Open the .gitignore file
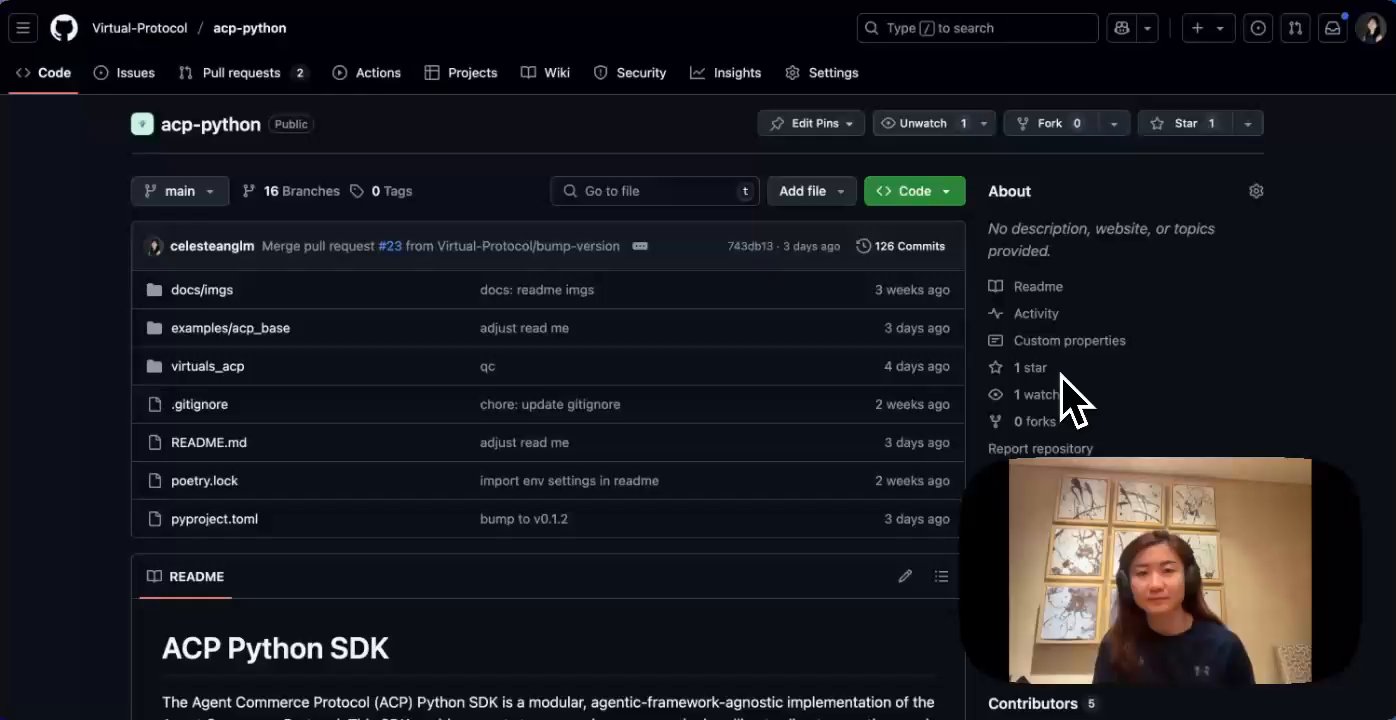The height and width of the screenshot is (720, 1396). (199, 405)
